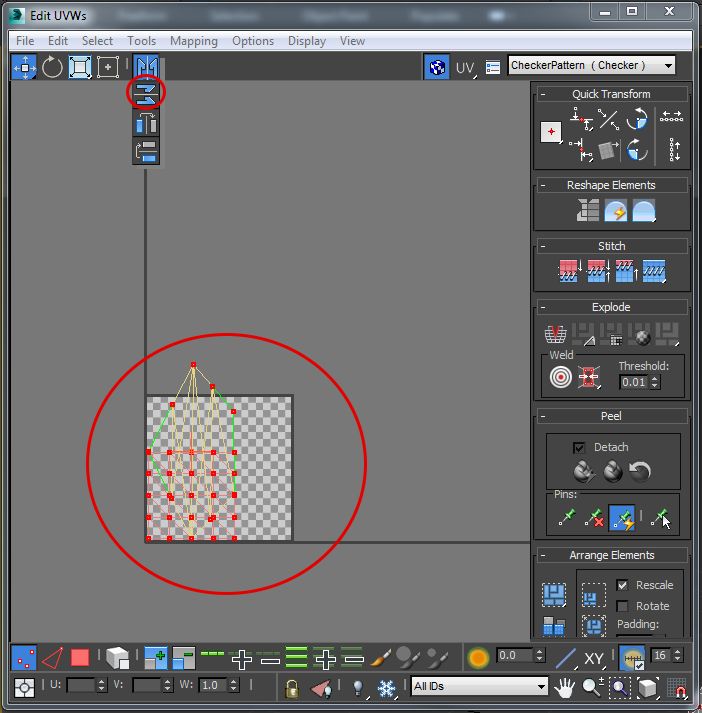Collapse the Quick Transform rollout

[x=542, y=95]
